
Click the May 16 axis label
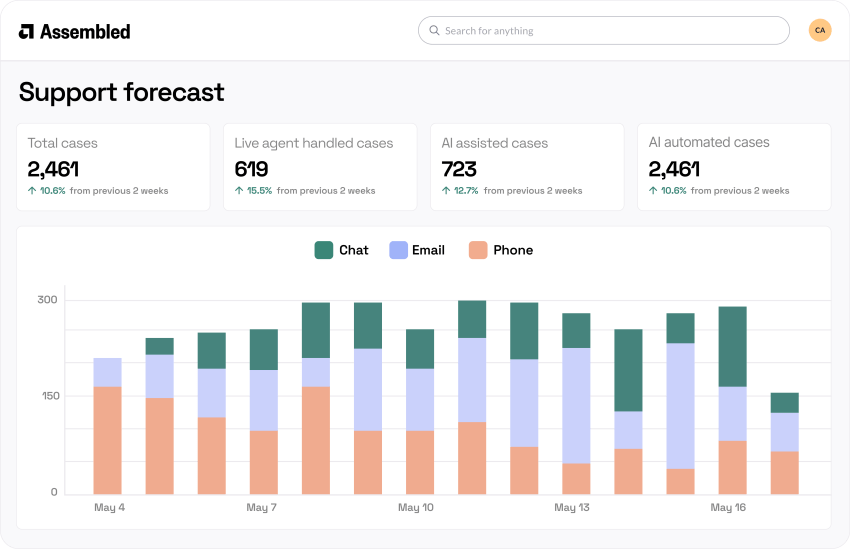728,508
